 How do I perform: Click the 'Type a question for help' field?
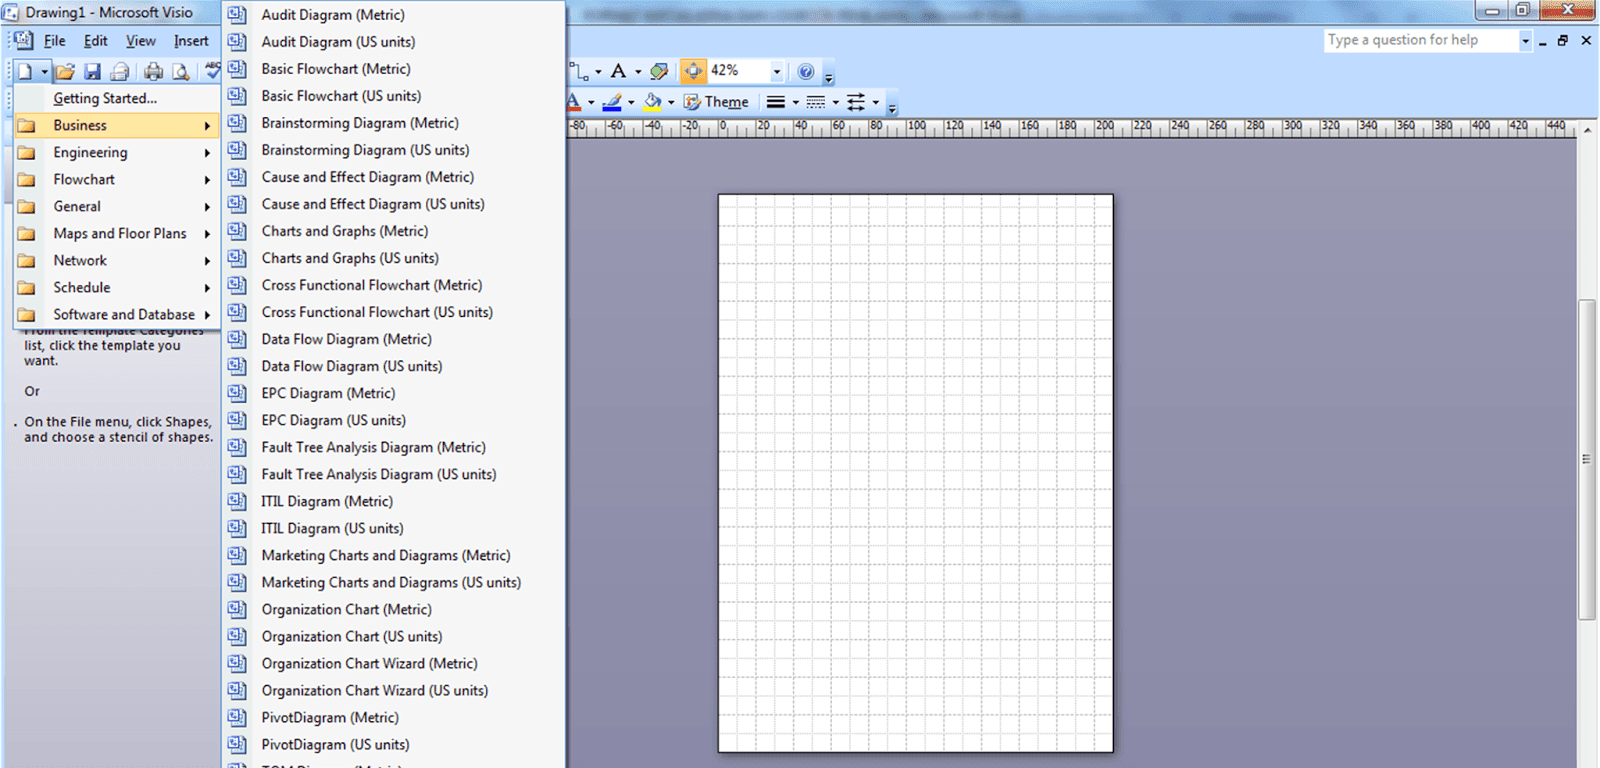[1420, 40]
